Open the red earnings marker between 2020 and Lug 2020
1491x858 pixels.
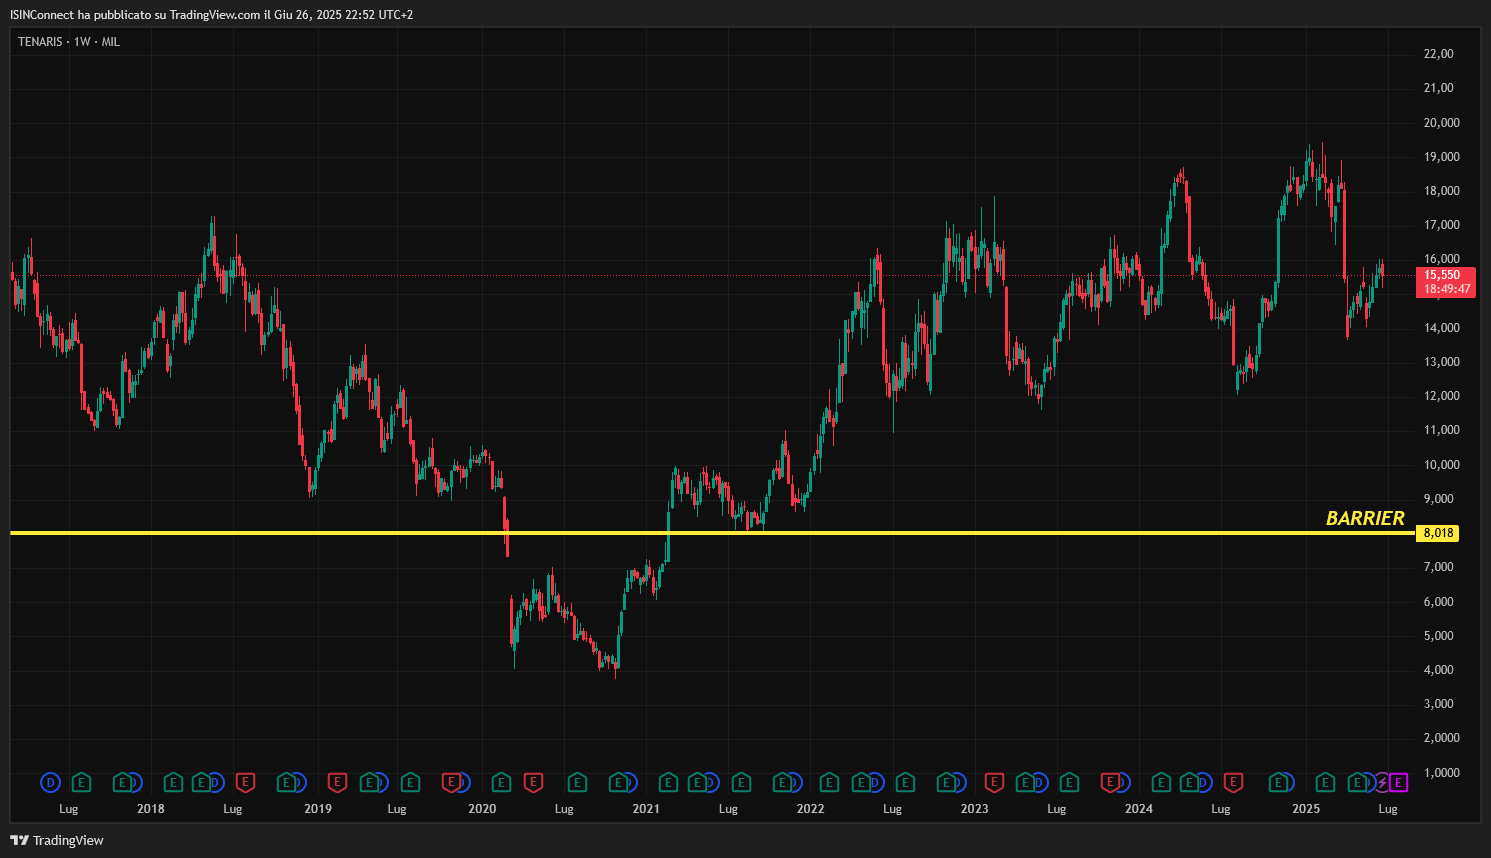tap(533, 783)
